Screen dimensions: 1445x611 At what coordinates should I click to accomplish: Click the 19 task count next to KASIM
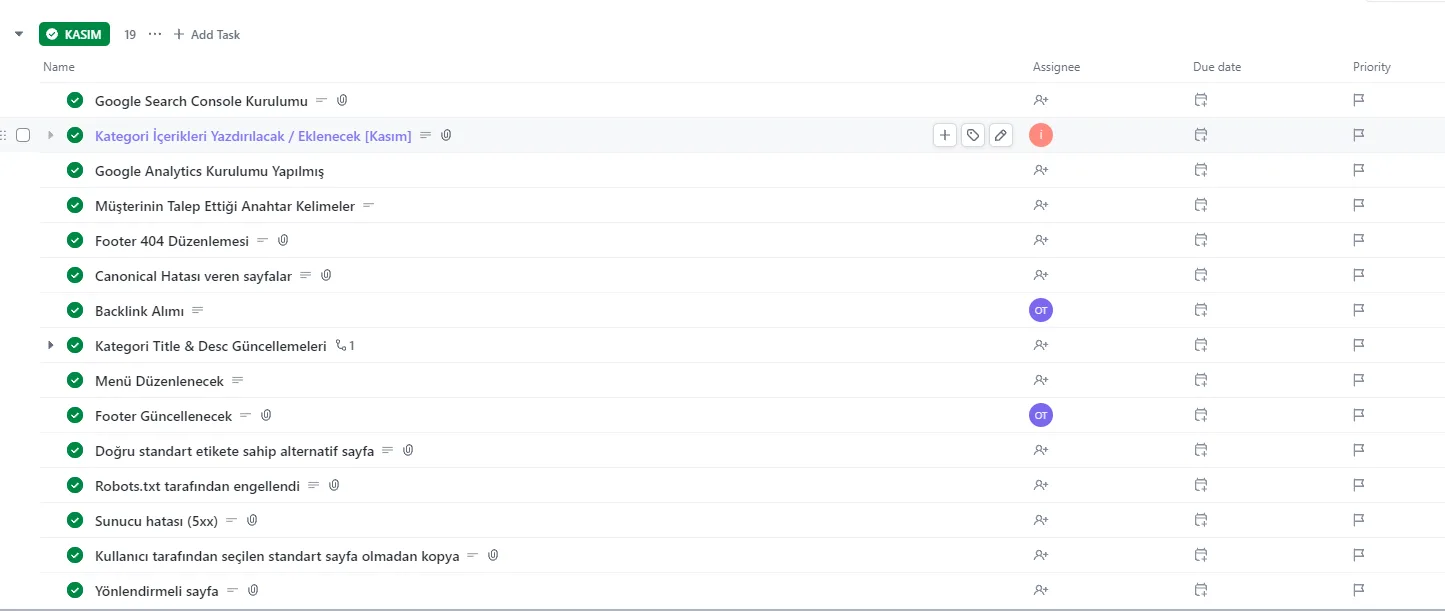[x=130, y=34]
